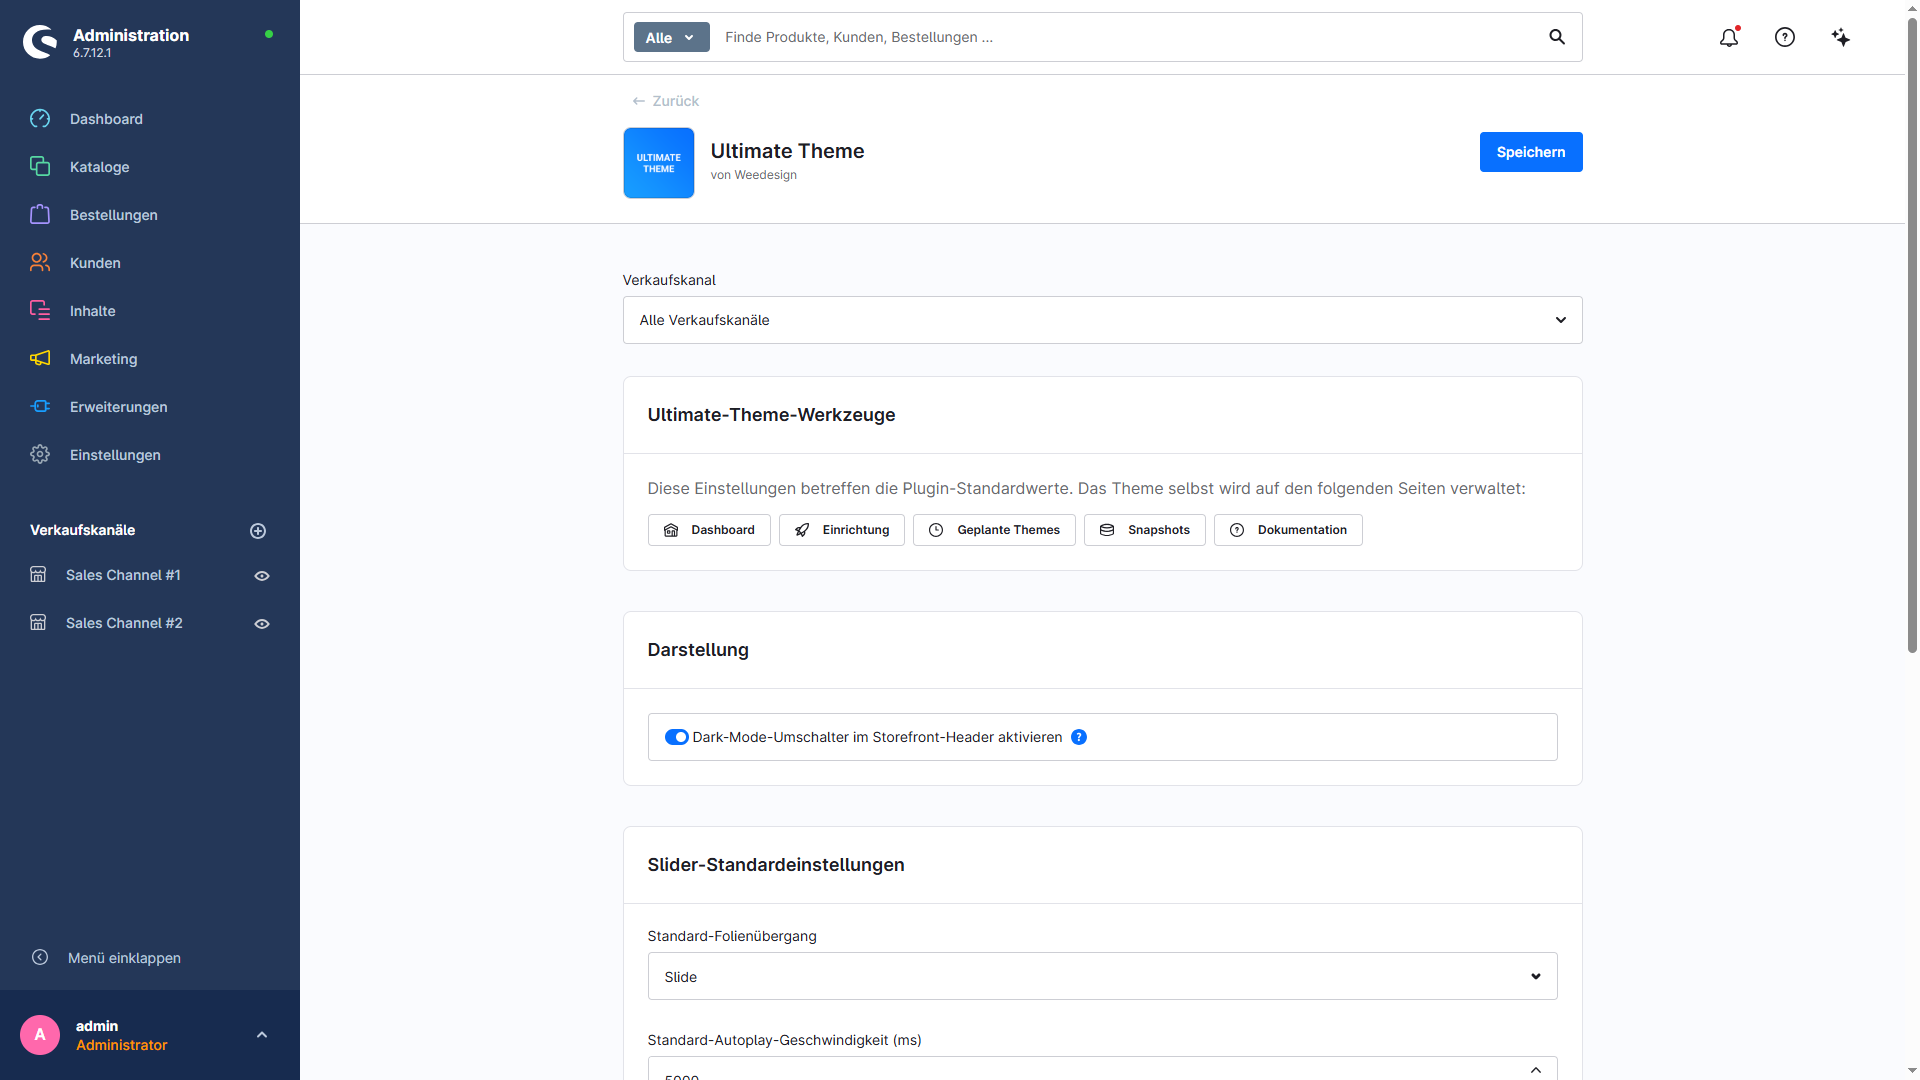This screenshot has width=1920, height=1080.
Task: Add sales channel with plus icon
Action: [x=258, y=531]
